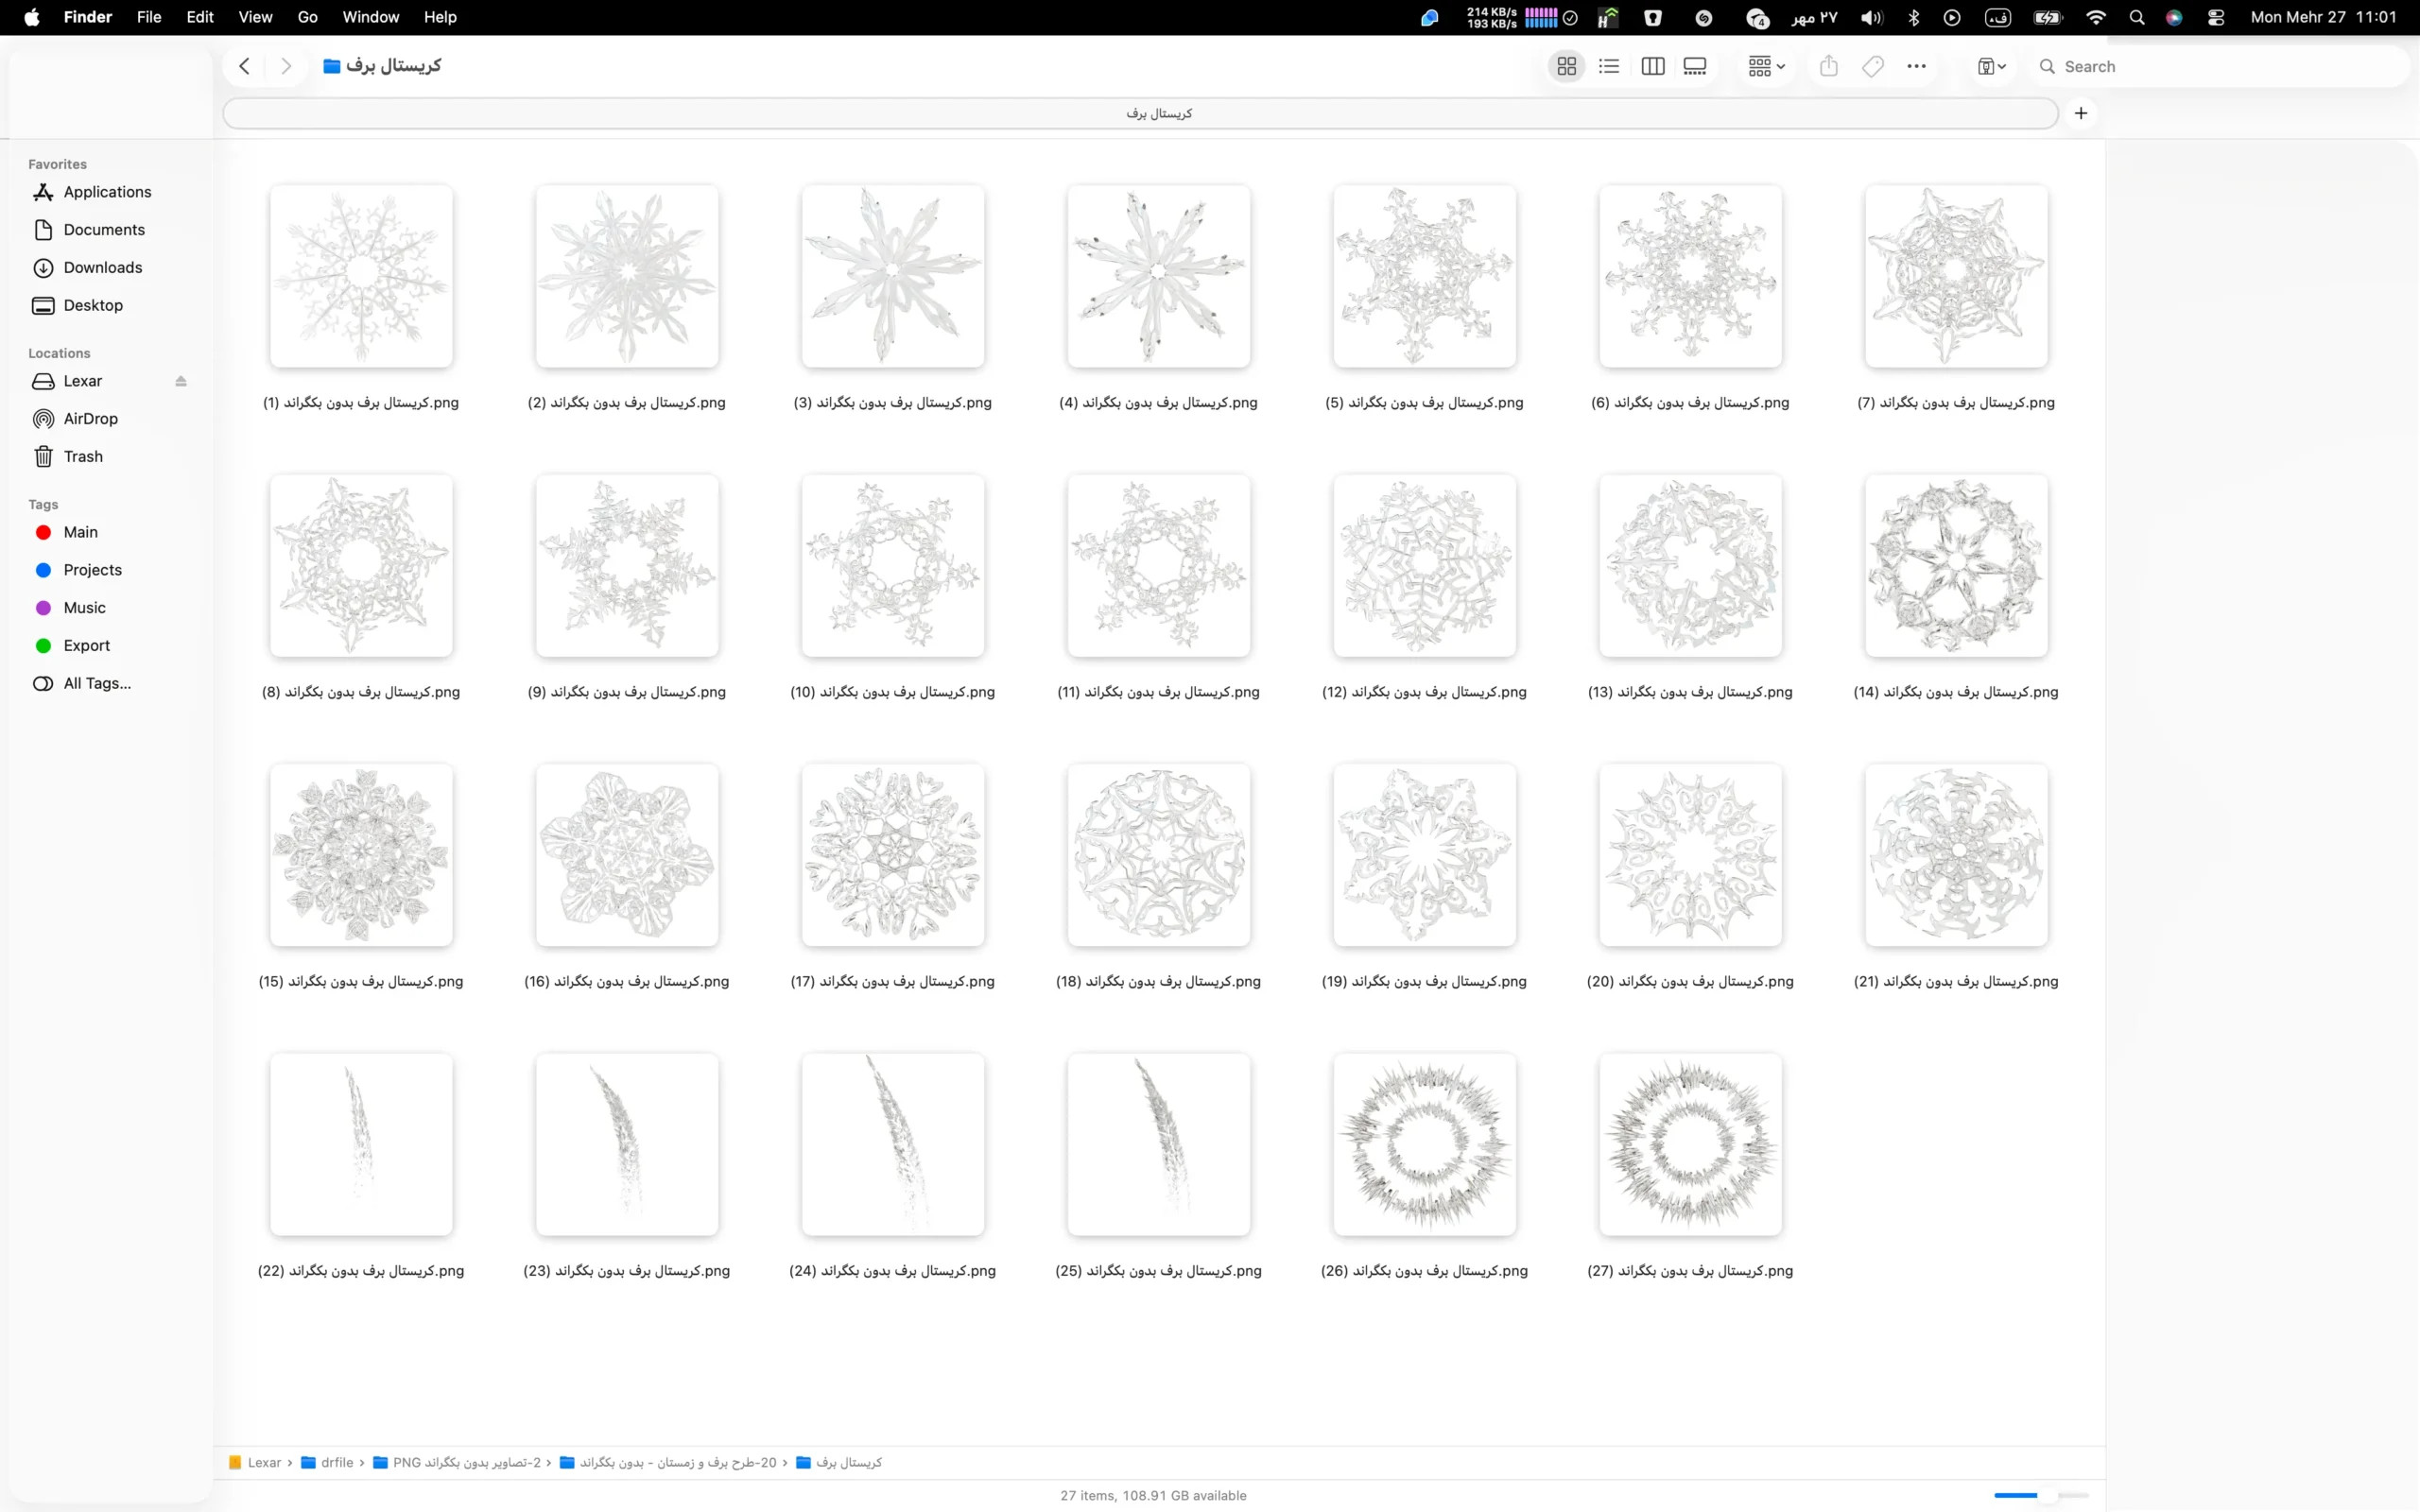This screenshot has width=2420, height=1512.
Task: Click the Edit Tags toolbar icon
Action: coord(1873,66)
